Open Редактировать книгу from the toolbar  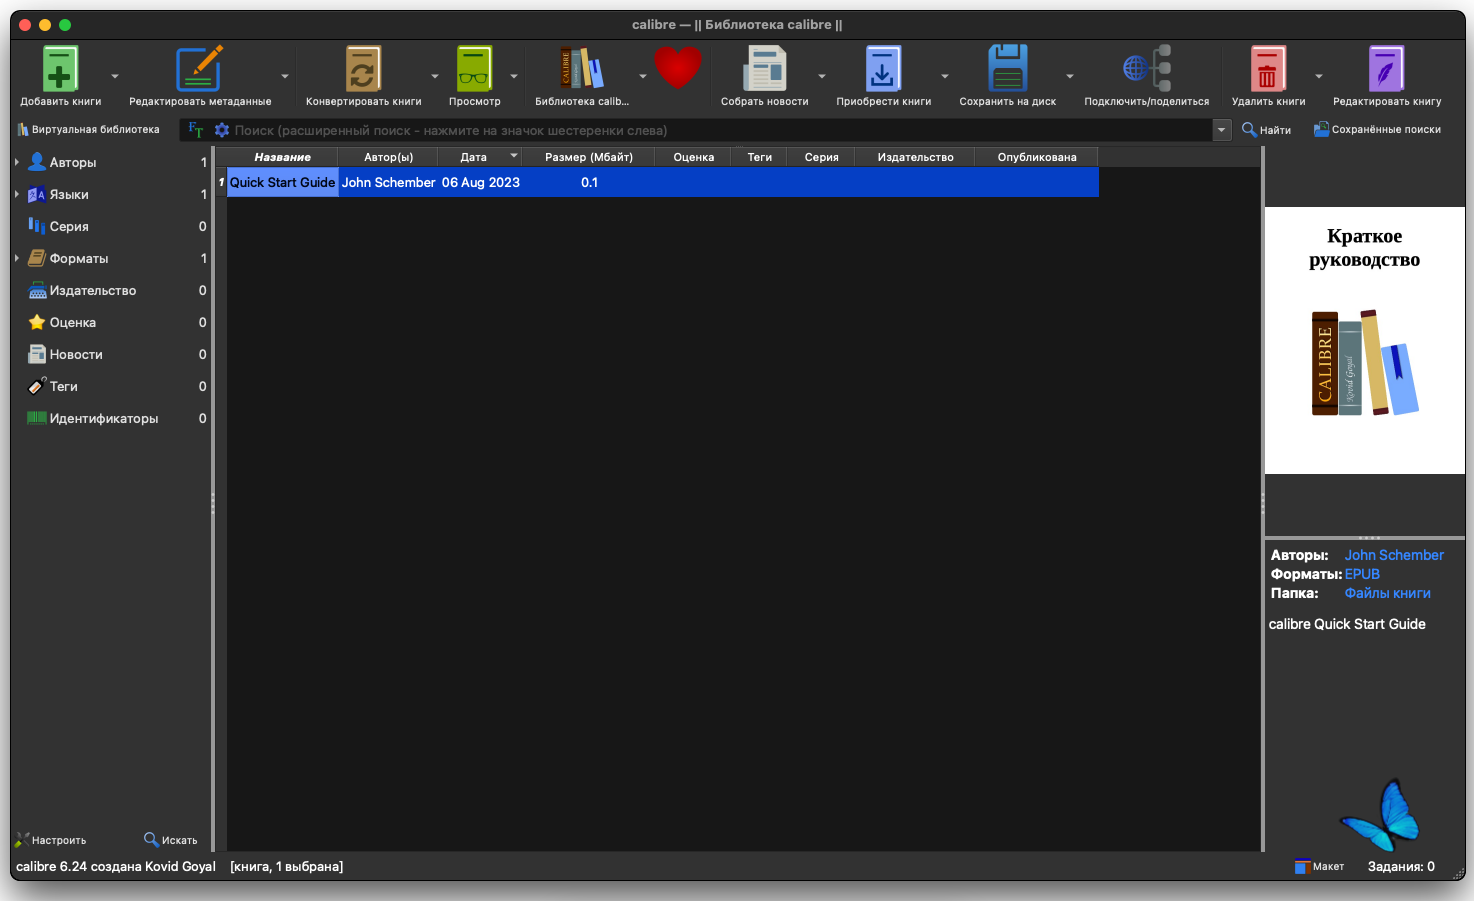1387,69
